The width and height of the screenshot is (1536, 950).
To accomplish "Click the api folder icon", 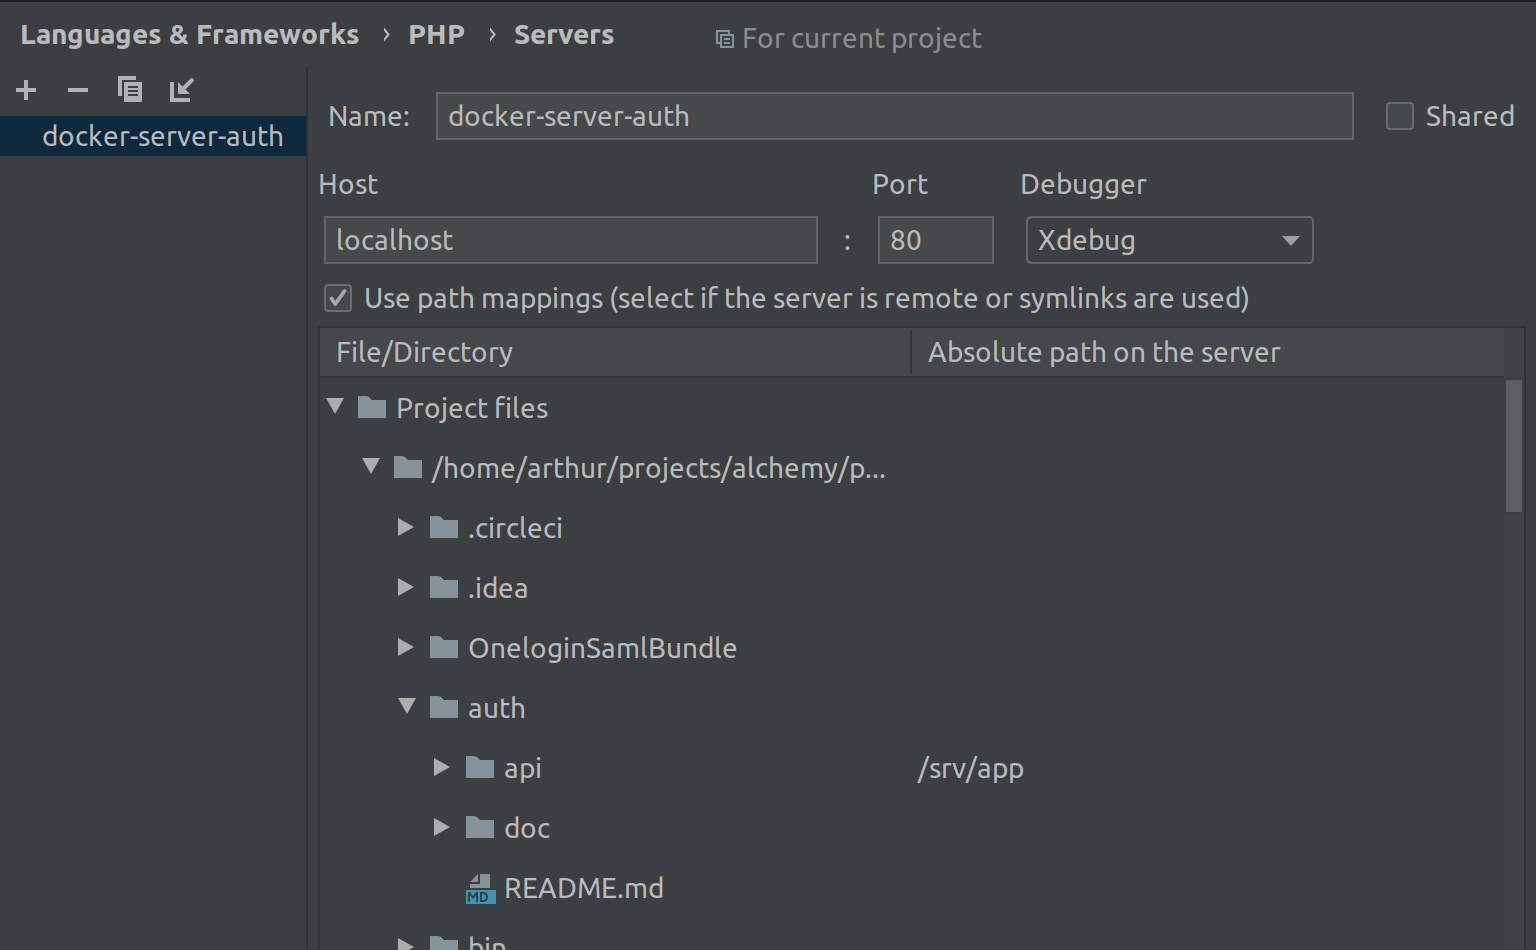I will (480, 767).
